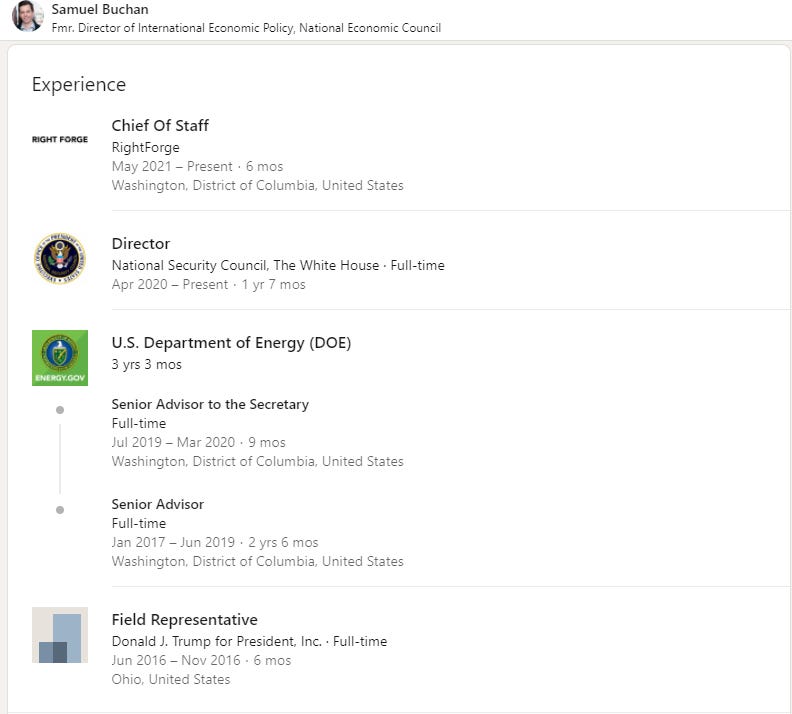The height and width of the screenshot is (714, 792).
Task: Open the National Security Council seal logo
Action: pos(60,258)
